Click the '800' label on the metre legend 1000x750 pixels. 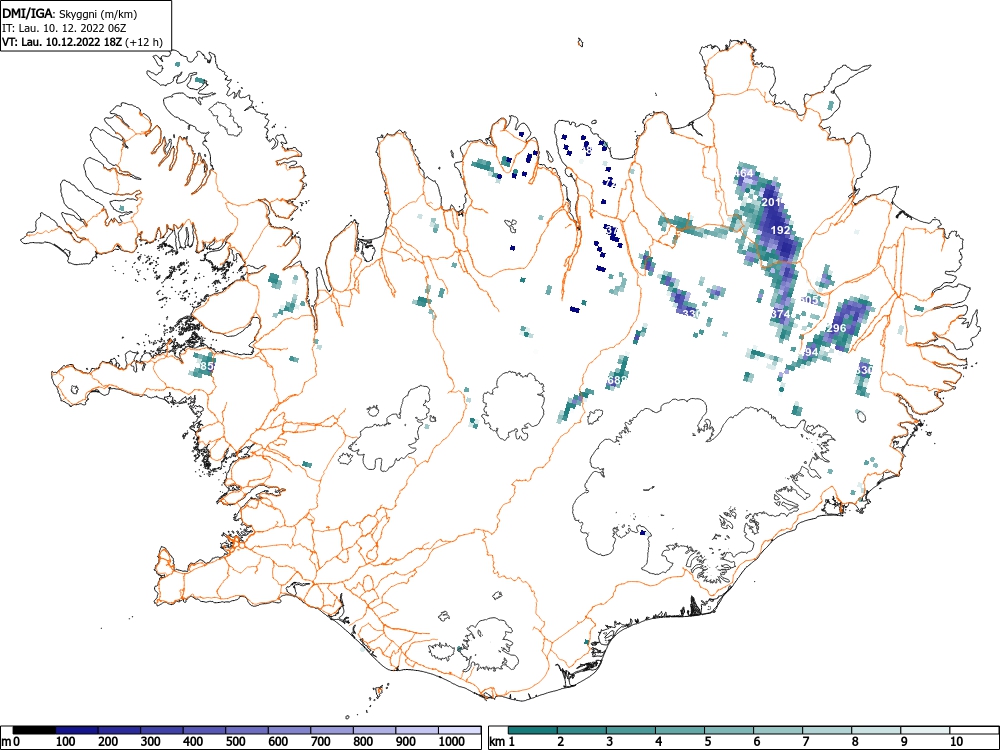coord(364,742)
